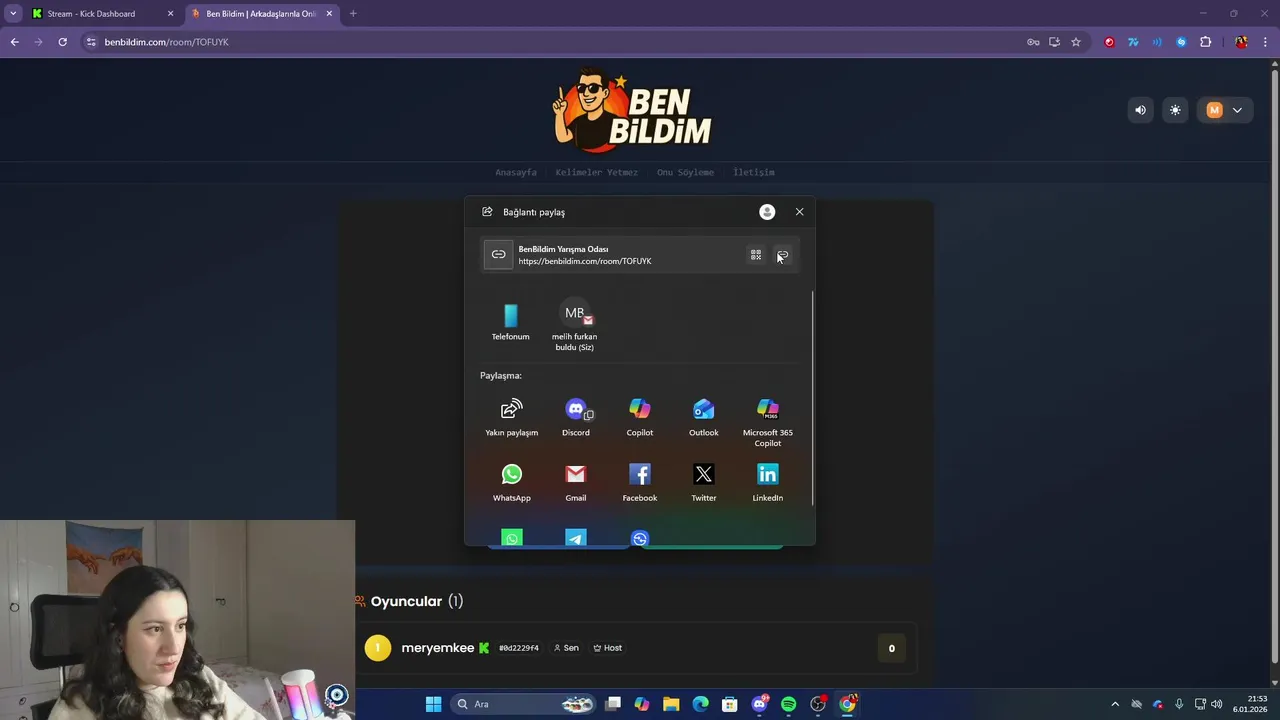Copy the room link from share dialog
The image size is (1280, 720).
(x=782, y=255)
